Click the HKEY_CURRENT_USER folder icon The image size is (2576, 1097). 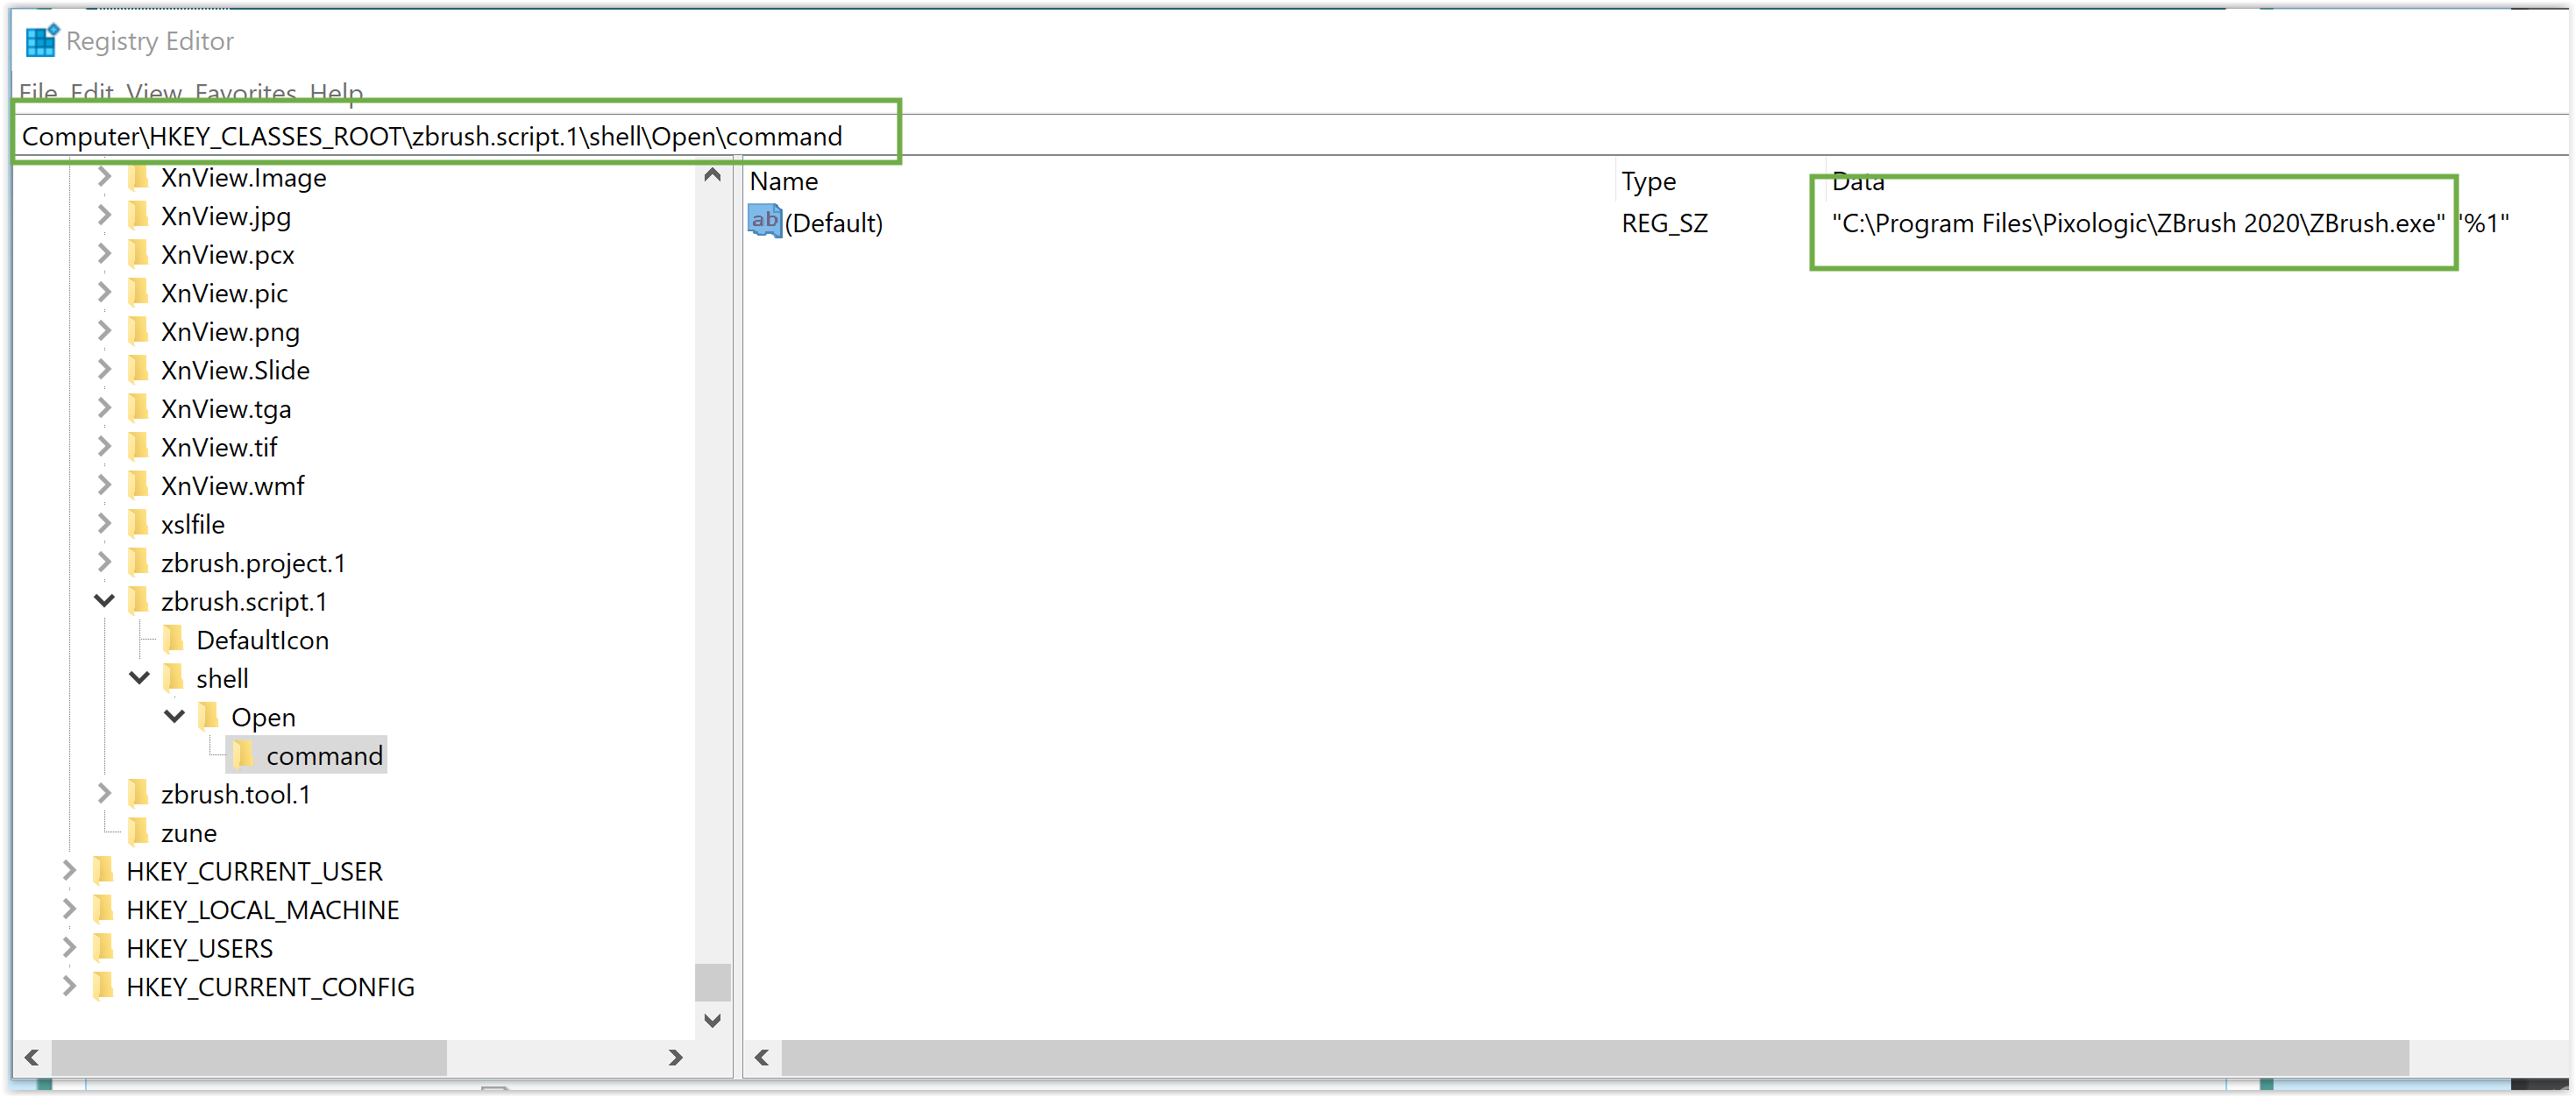point(104,871)
